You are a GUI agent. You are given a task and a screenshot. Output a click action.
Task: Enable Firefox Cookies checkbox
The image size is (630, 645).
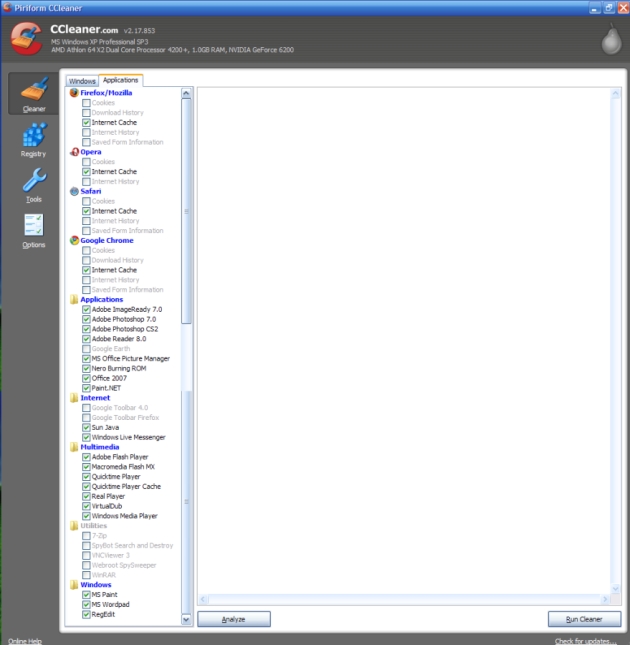point(86,103)
